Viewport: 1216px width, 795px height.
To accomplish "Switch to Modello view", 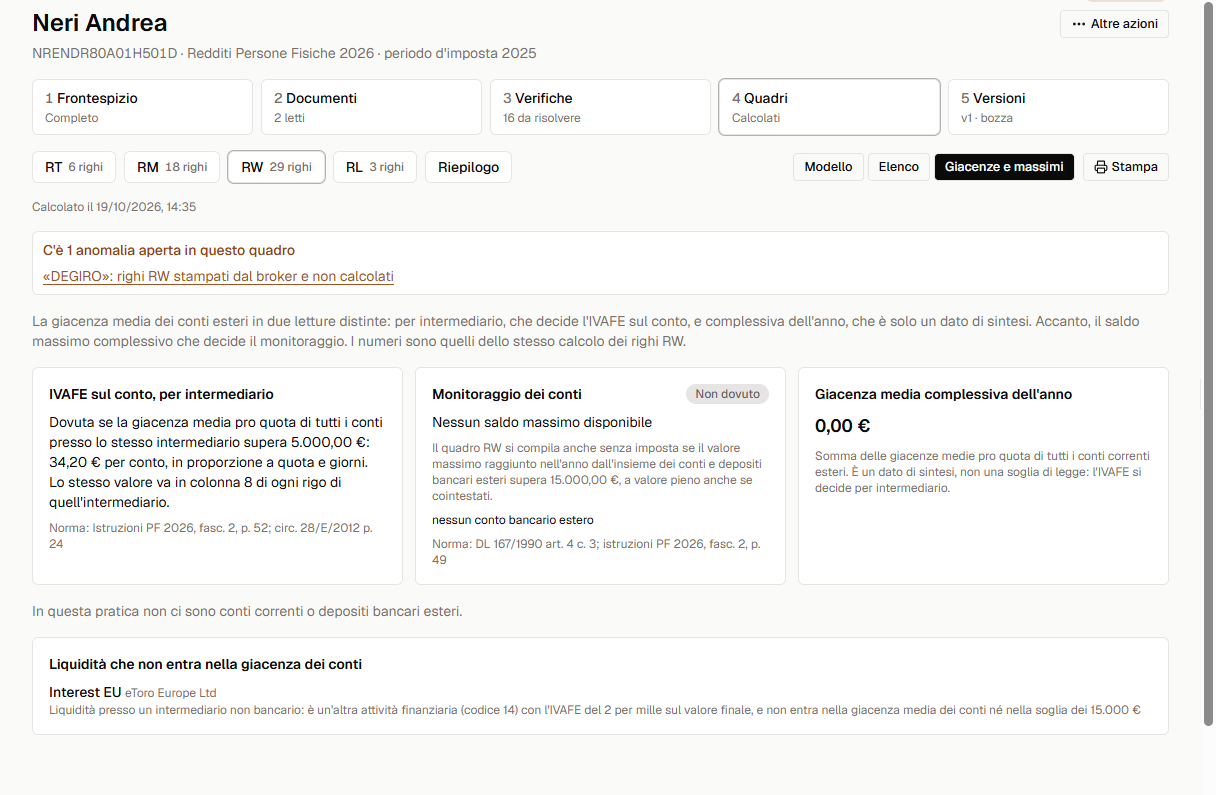I will pos(829,167).
